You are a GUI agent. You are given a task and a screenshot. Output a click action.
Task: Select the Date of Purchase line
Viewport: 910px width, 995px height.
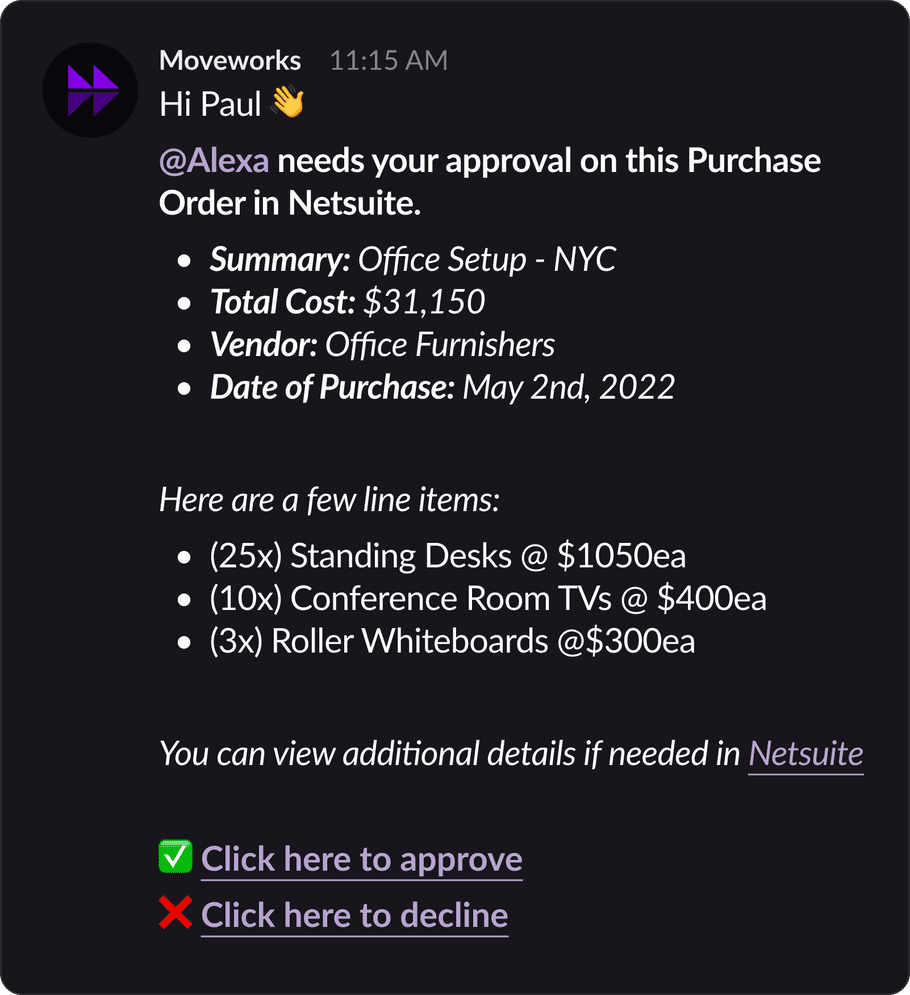point(442,388)
